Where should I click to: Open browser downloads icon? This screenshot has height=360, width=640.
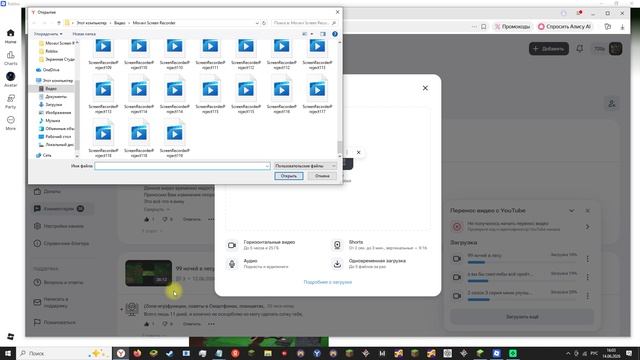click(622, 27)
